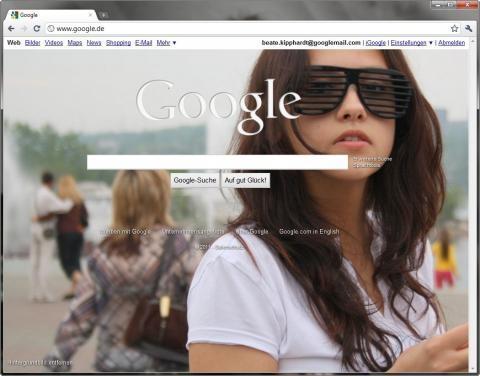Open the Shopping link
Screen dimensions: 480x376
pos(118,43)
